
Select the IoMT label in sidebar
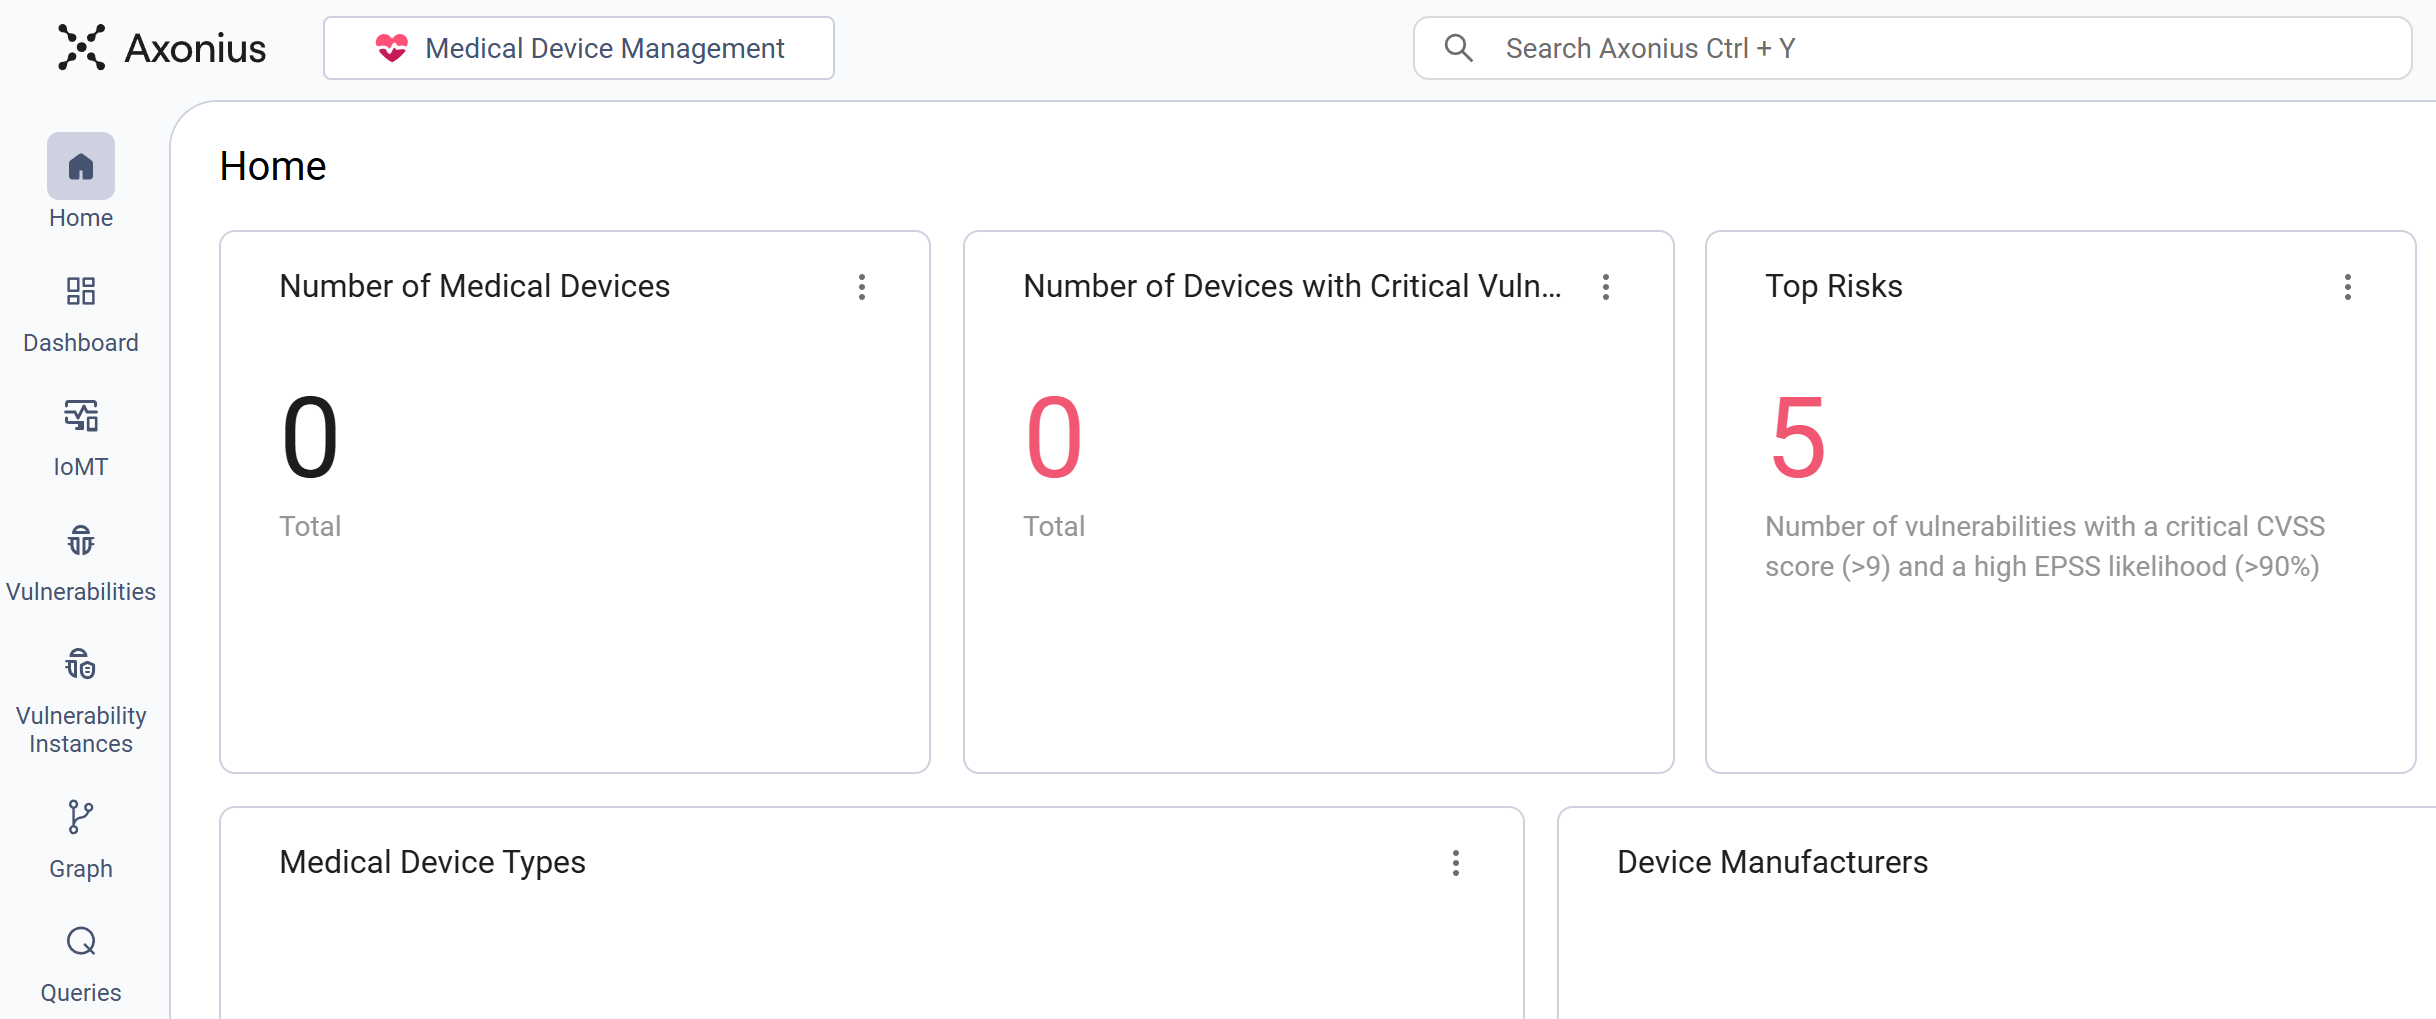tap(81, 467)
